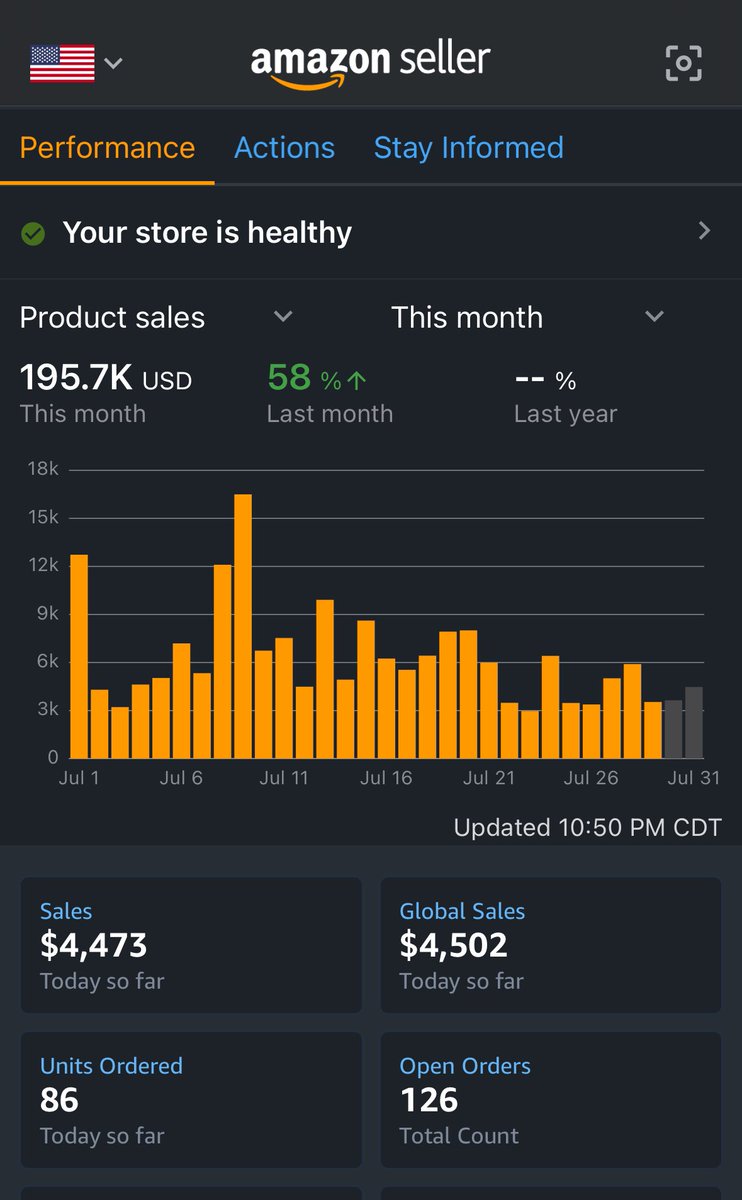
Task: Select the Jul 1 bar in chart
Action: [79, 656]
